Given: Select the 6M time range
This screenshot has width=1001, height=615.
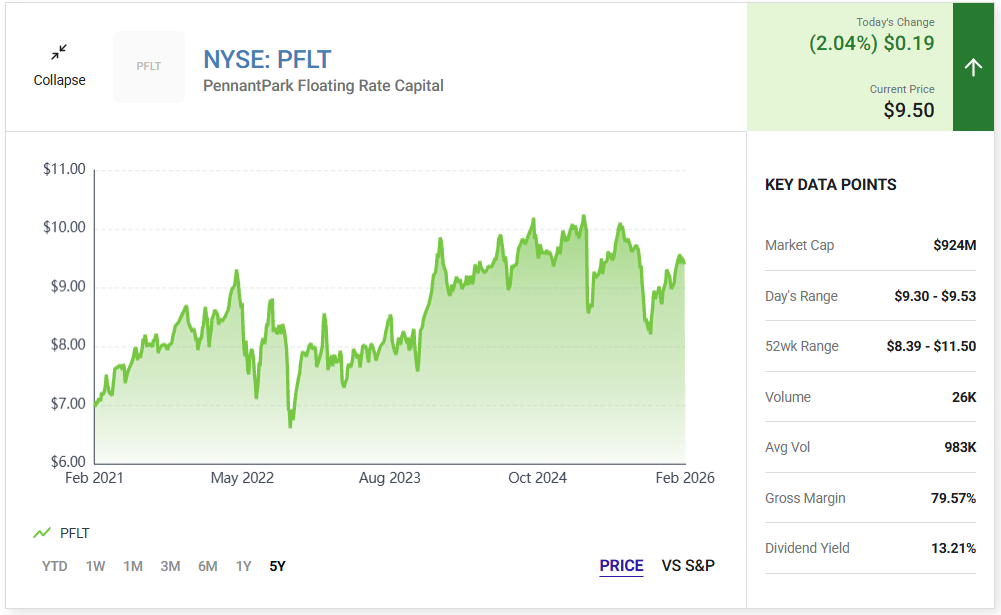Looking at the screenshot, I should coord(207,566).
